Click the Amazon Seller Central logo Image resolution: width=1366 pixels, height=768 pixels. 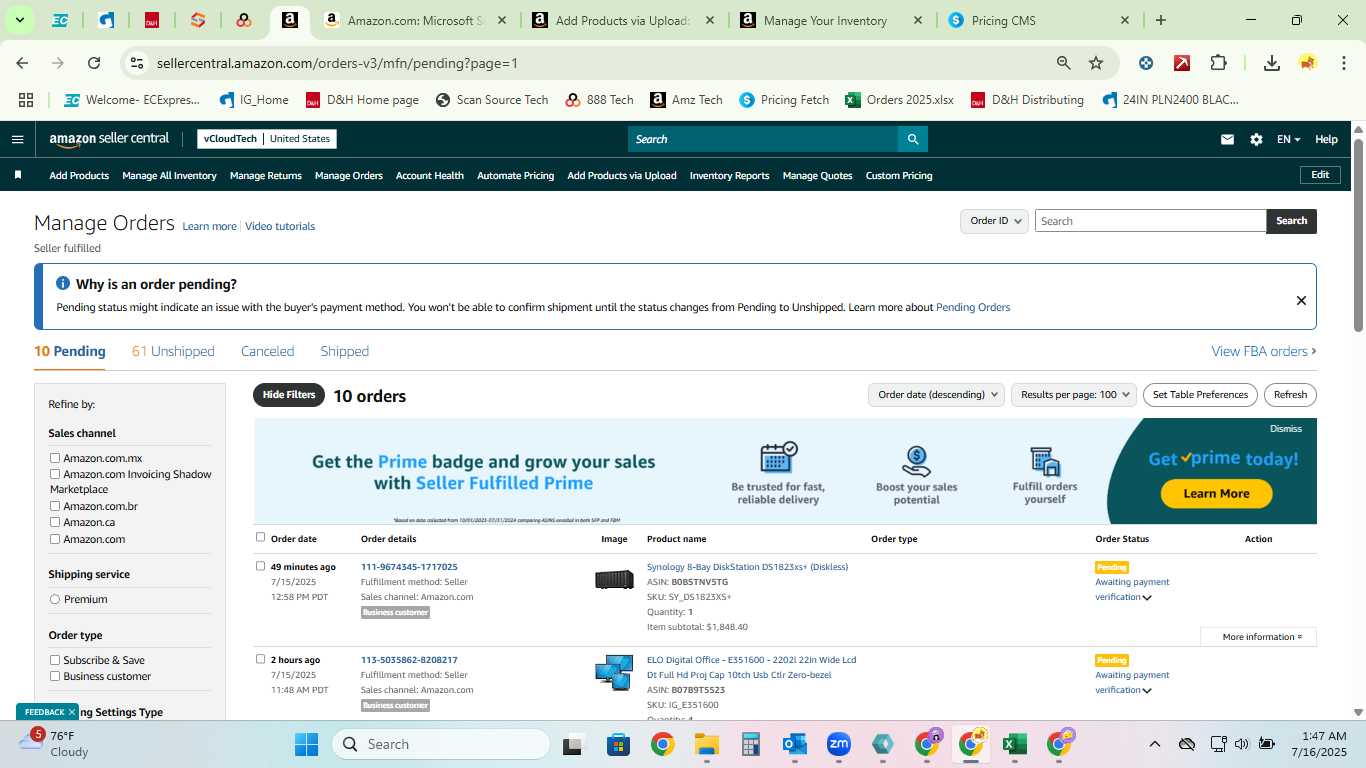click(109, 139)
